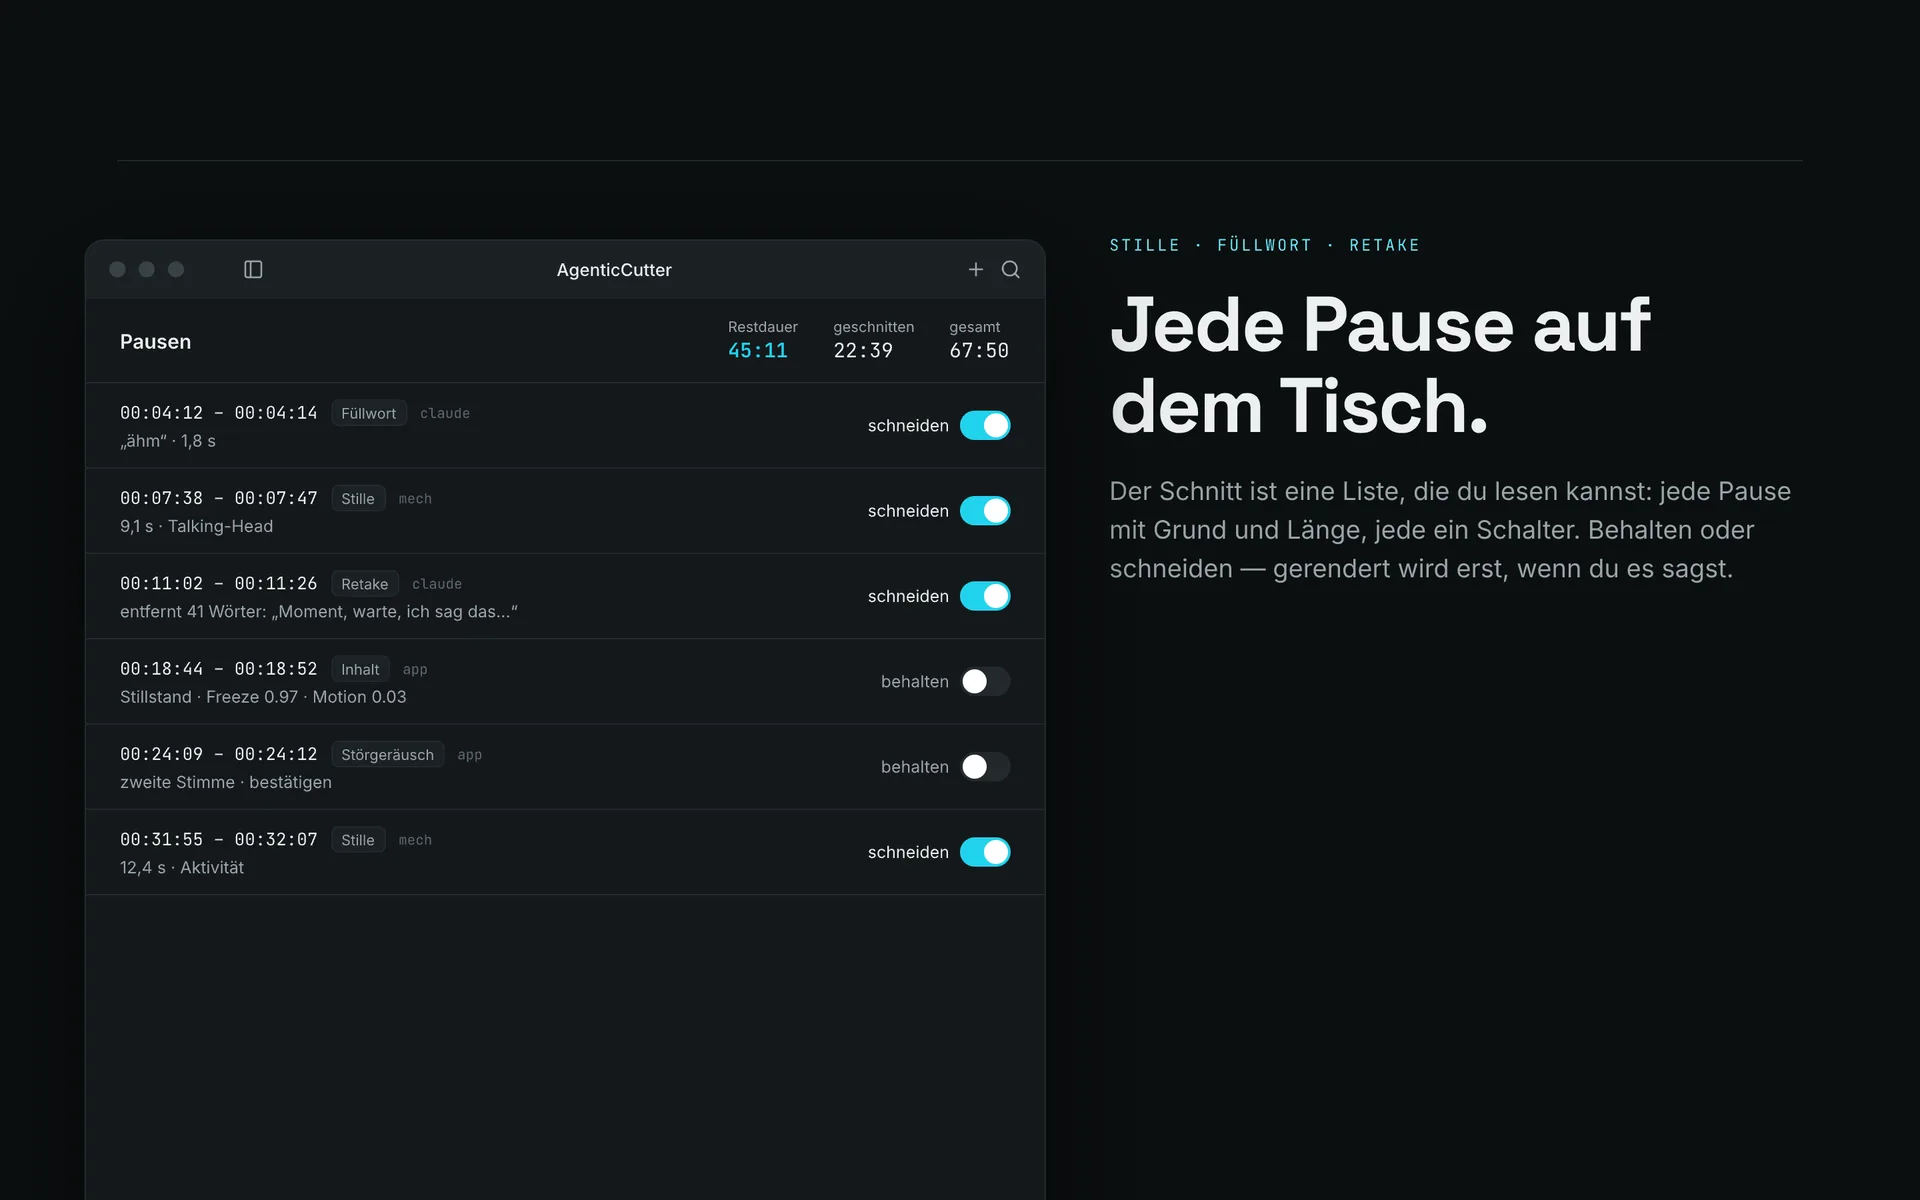The height and width of the screenshot is (1200, 1920).
Task: Click the 12,4 s · Aktivität description
Action: pyautogui.click(x=182, y=868)
